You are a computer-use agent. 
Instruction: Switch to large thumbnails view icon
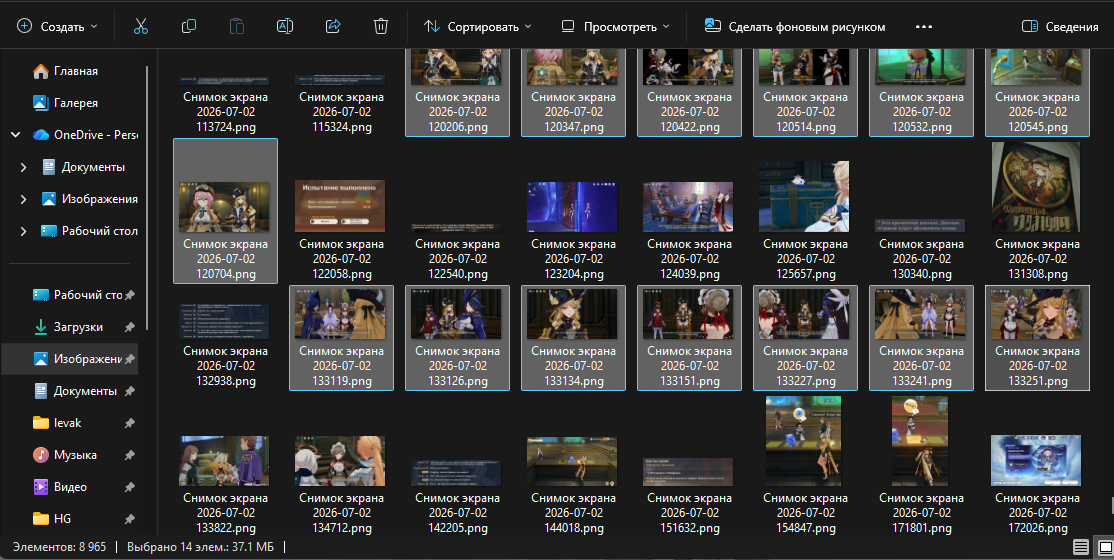pos(1105,547)
